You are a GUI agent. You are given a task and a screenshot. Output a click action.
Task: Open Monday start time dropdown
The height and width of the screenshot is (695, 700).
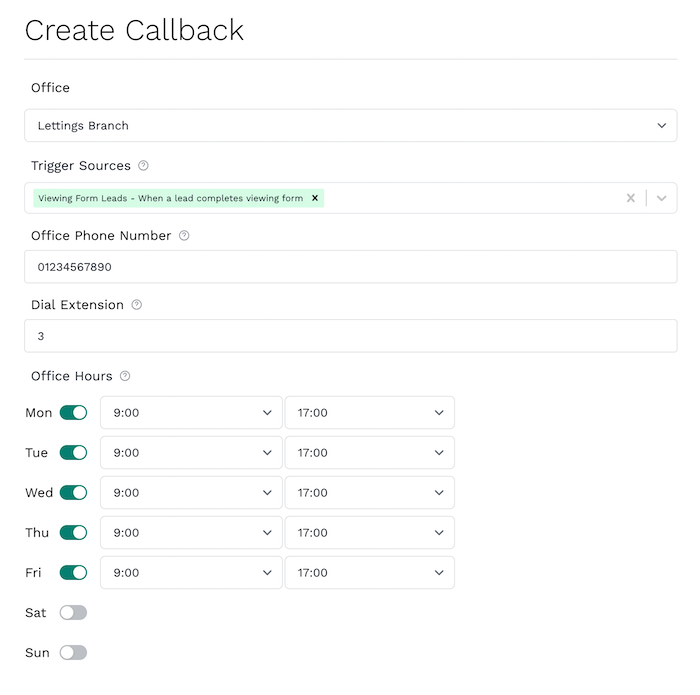coord(191,413)
